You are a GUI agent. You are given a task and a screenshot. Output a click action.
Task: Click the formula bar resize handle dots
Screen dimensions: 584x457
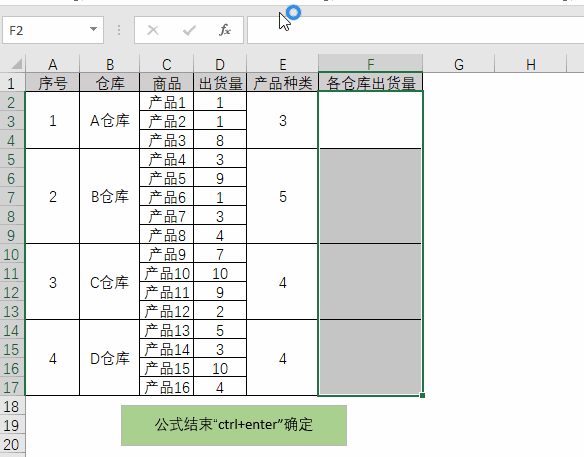[119, 30]
